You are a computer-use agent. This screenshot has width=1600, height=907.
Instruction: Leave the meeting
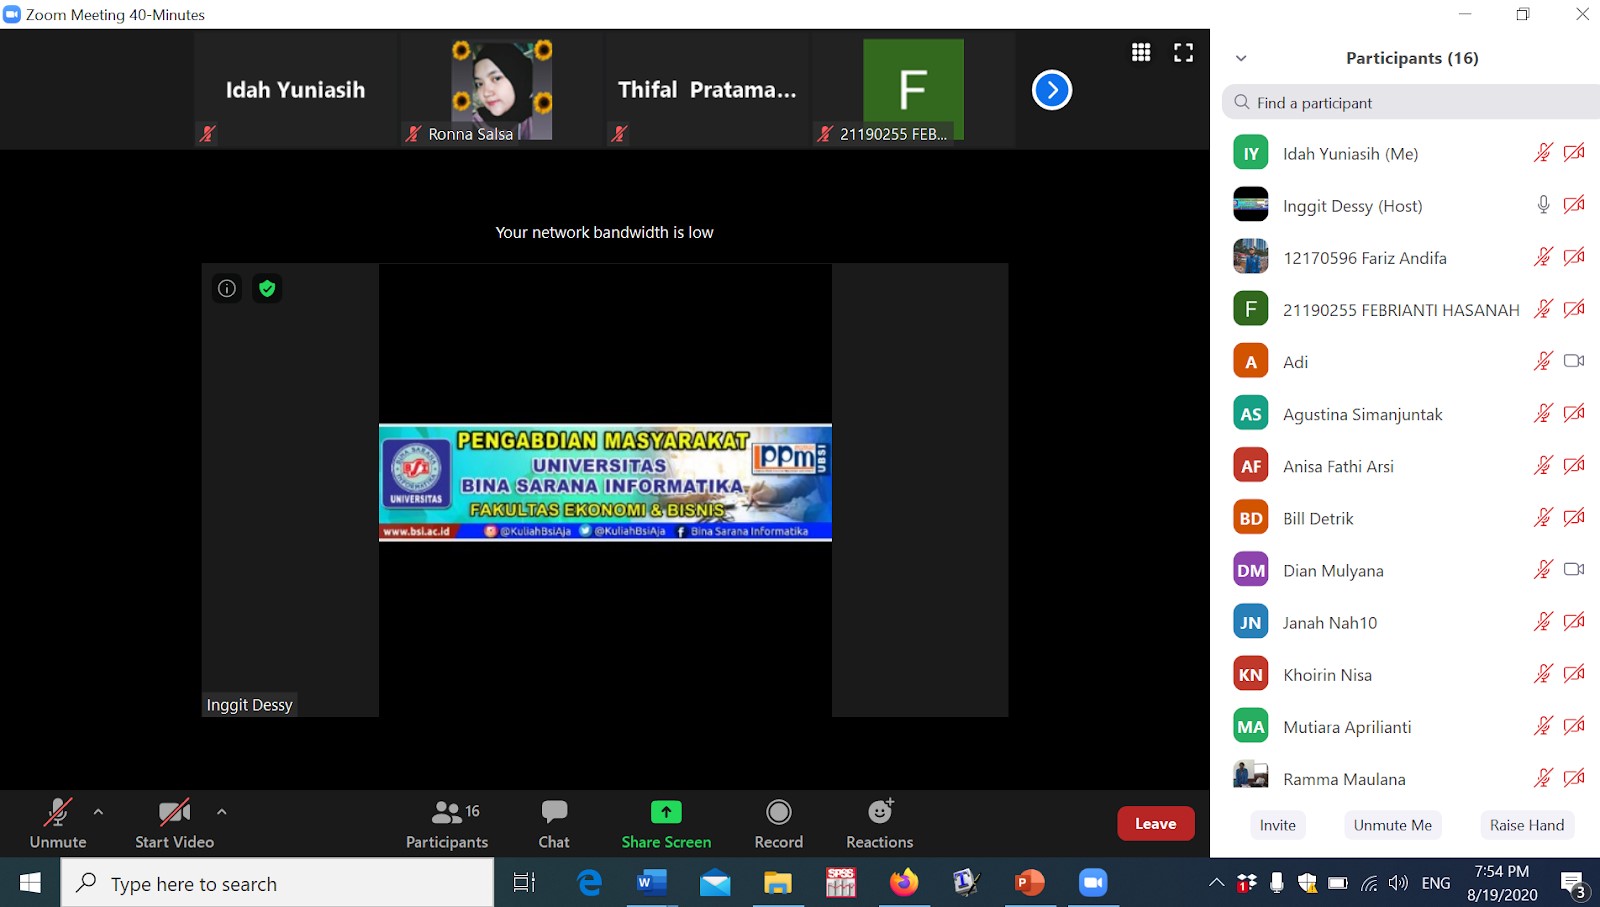[x=1156, y=824]
